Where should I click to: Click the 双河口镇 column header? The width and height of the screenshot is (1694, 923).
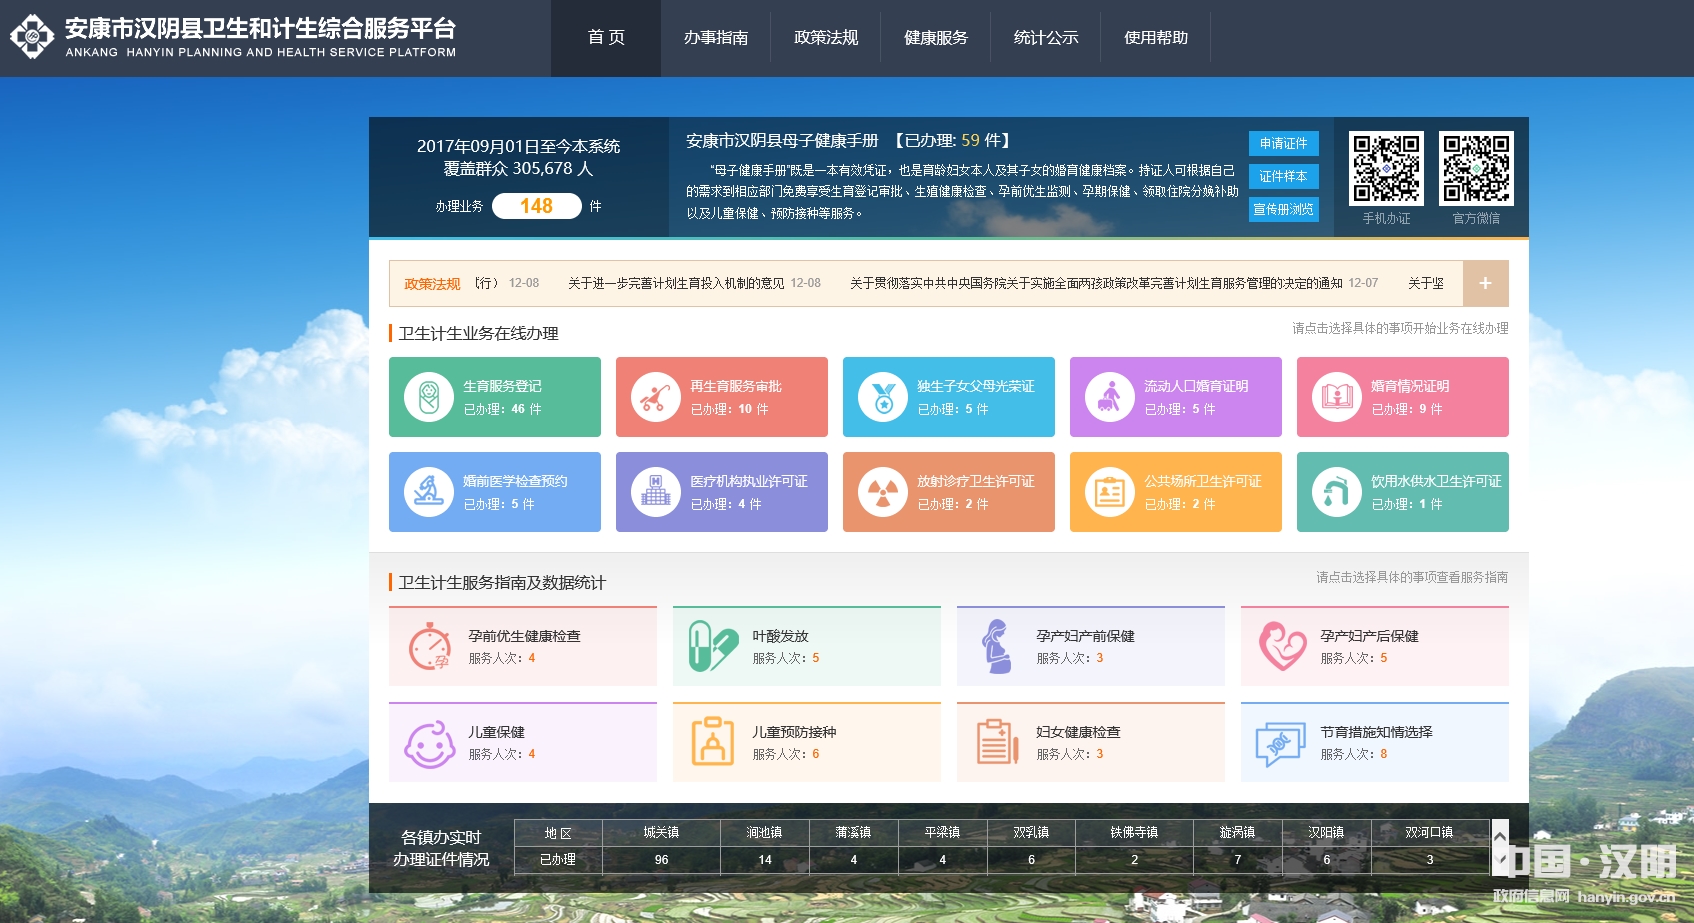point(1429,832)
